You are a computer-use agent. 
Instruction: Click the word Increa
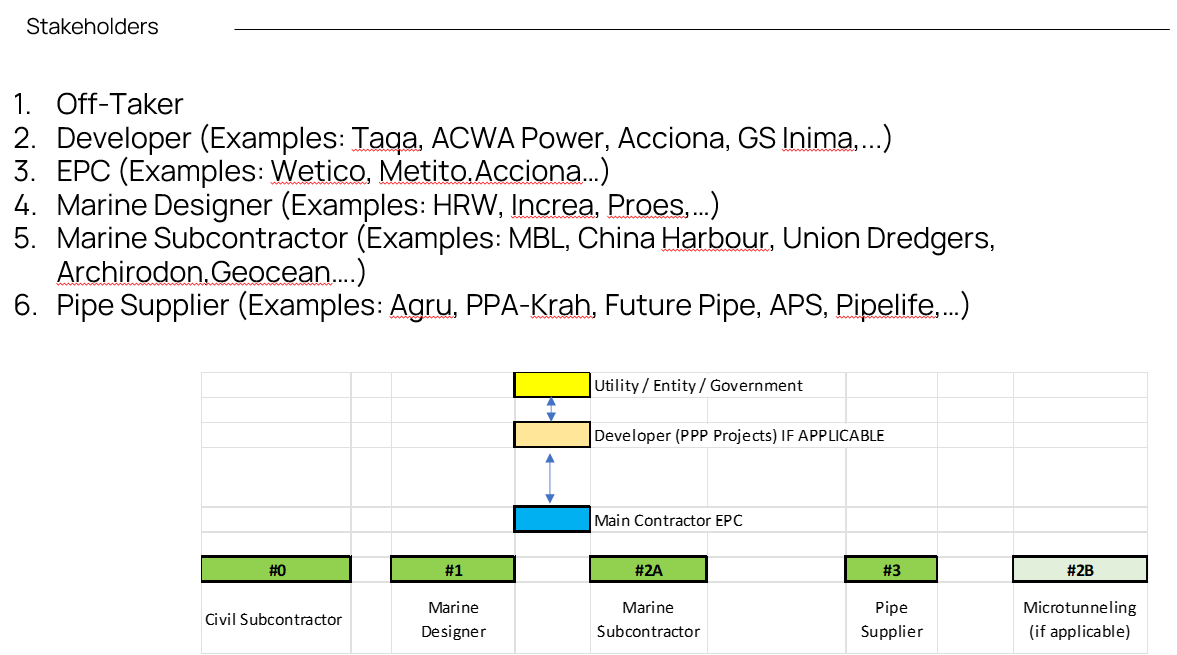coord(552,205)
